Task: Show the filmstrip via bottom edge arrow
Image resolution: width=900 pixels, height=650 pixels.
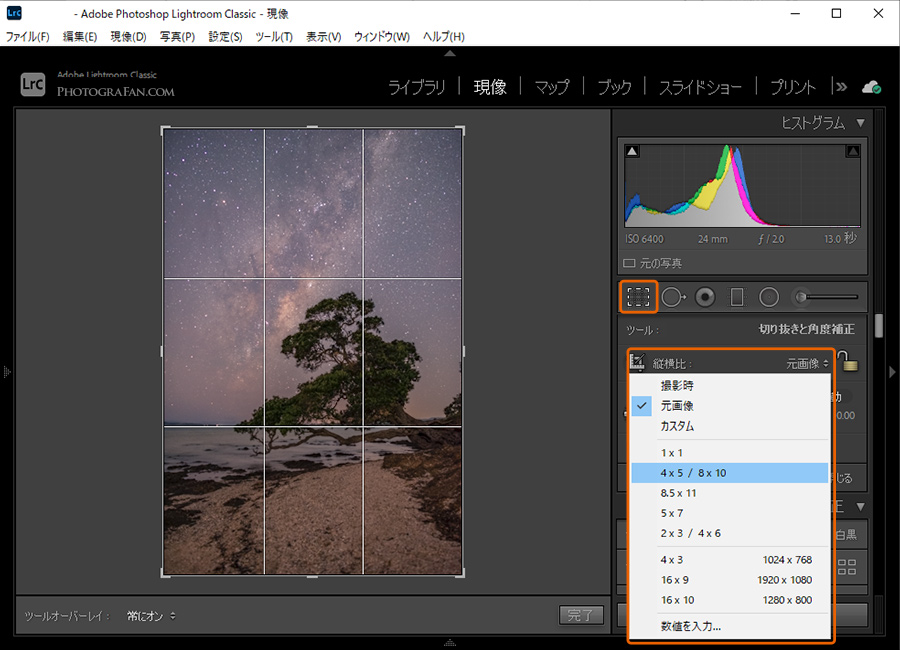Action: [450, 643]
